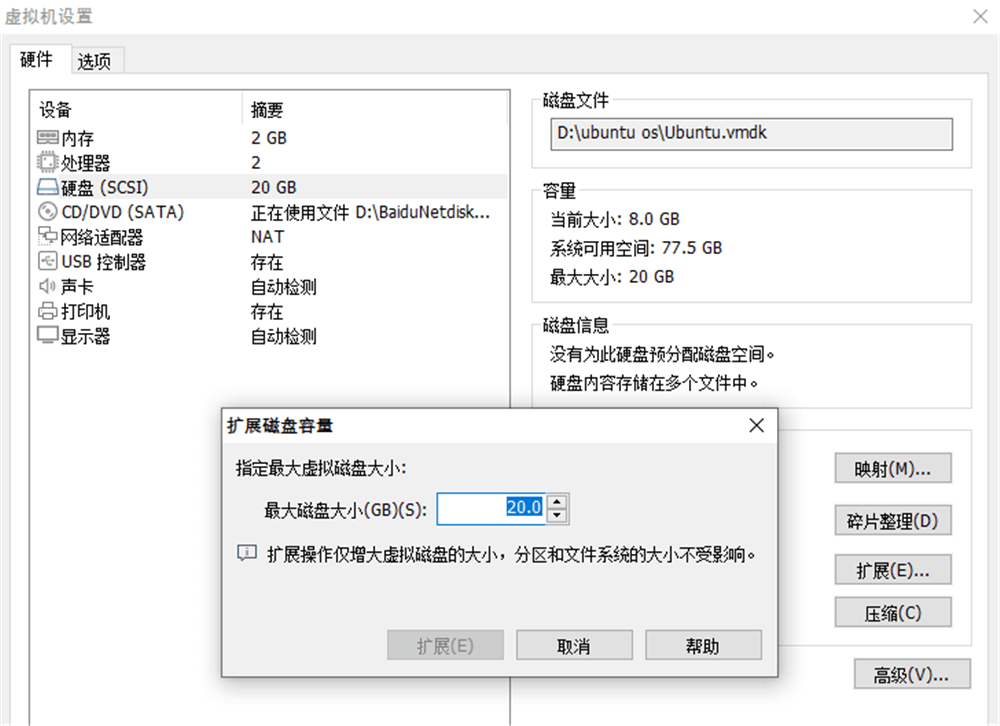Screen dimensions: 1000x726
Task: Click the 帮助 help button
Action: coord(703,646)
